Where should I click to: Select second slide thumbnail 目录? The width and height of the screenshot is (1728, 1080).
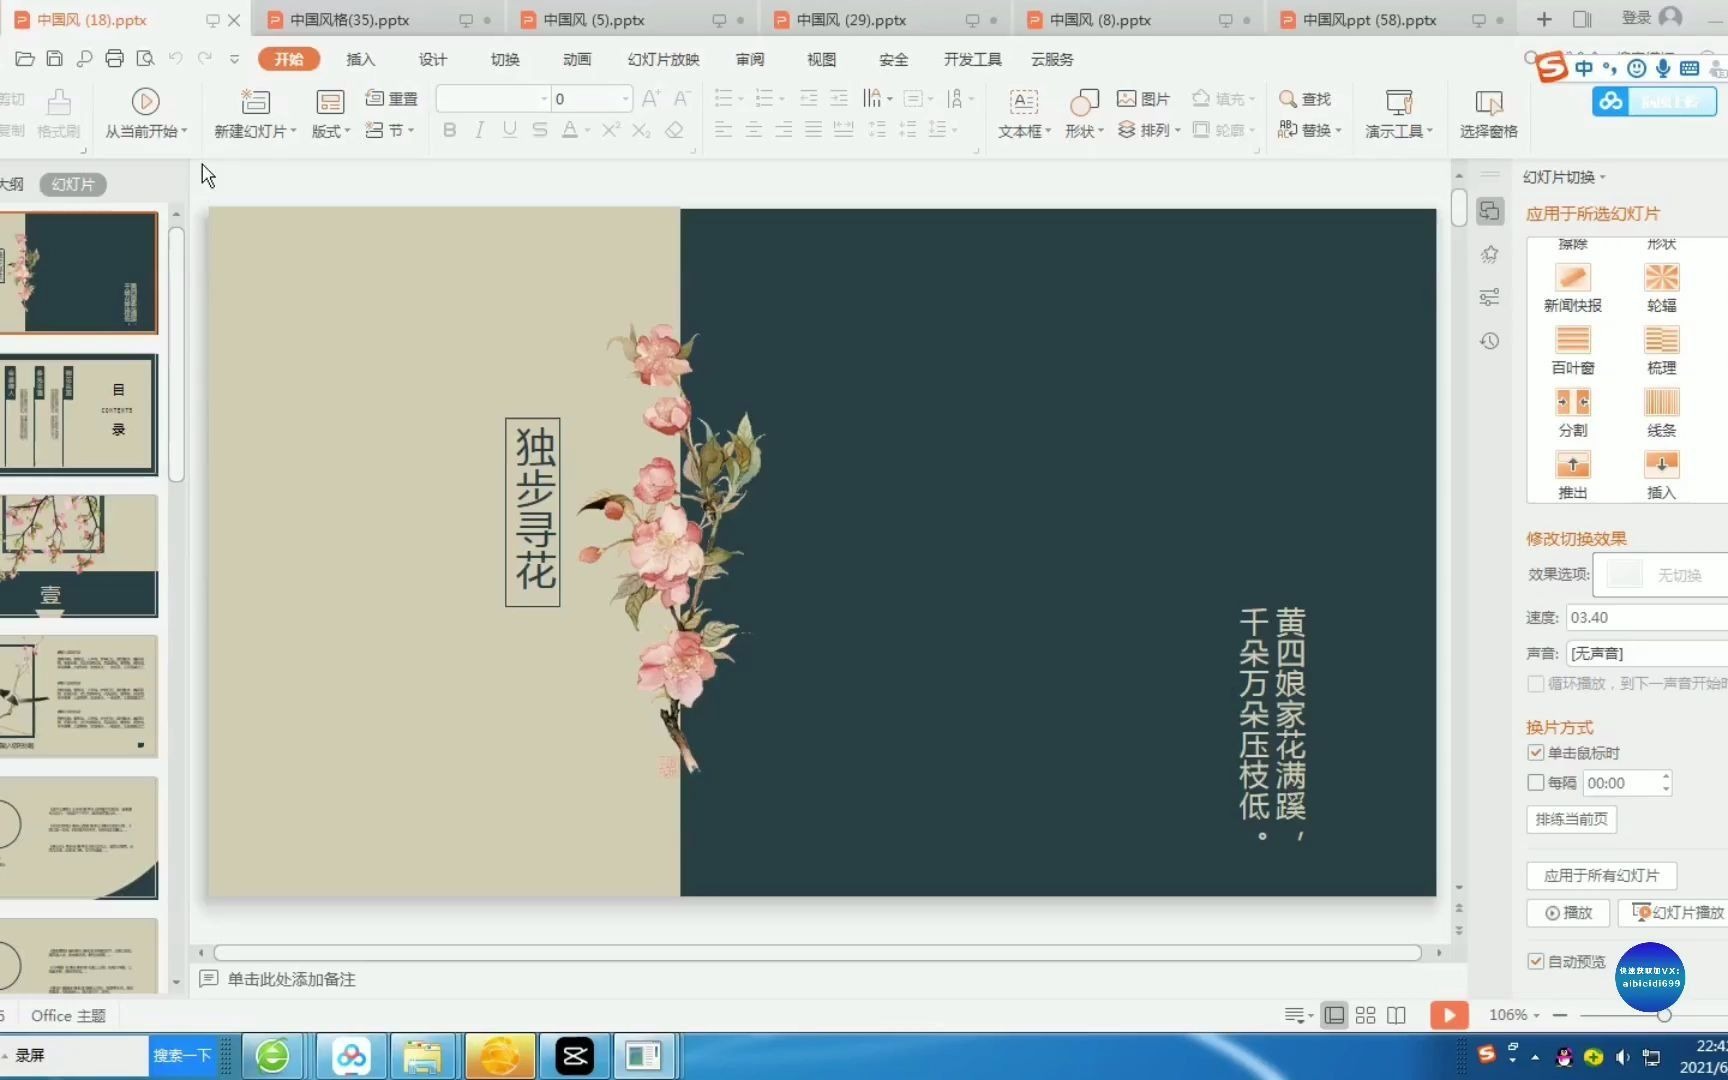coord(79,414)
